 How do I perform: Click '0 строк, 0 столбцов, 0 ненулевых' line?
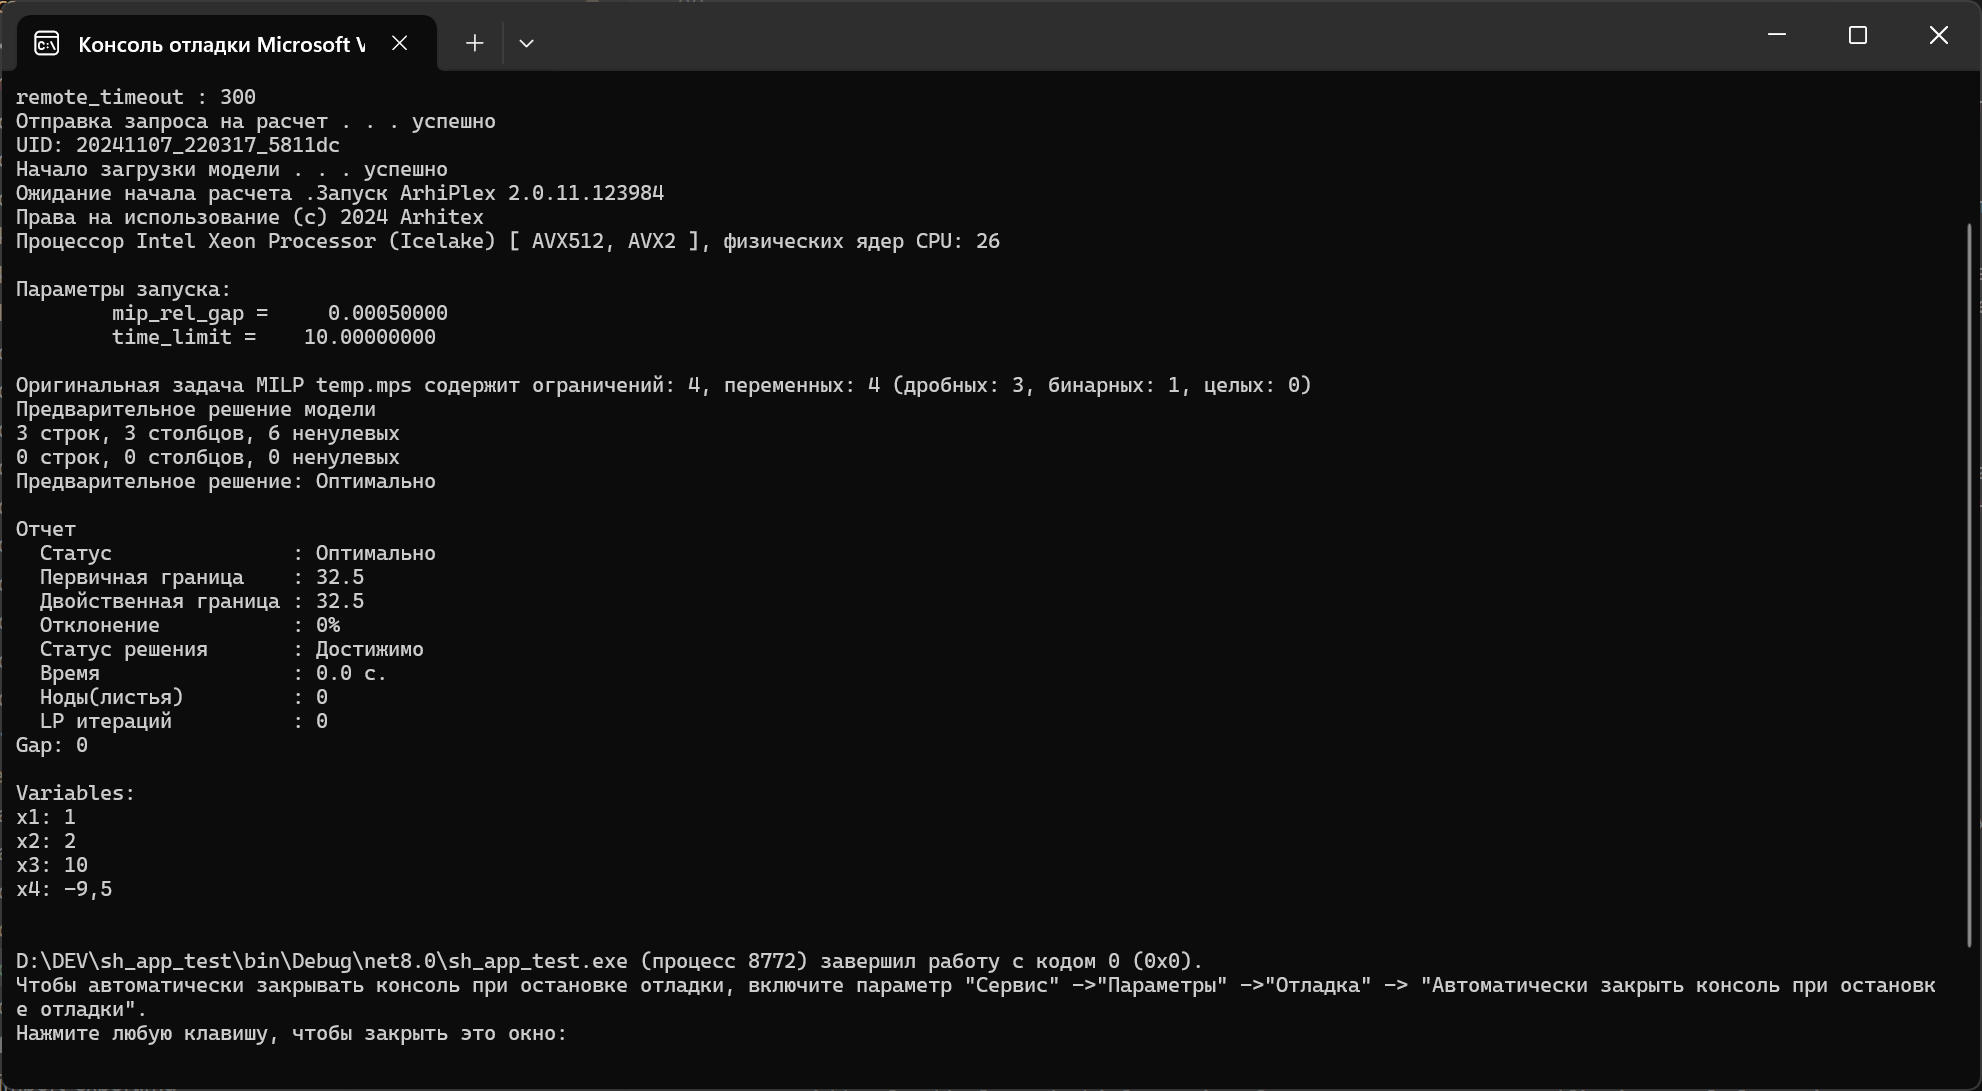click(208, 457)
